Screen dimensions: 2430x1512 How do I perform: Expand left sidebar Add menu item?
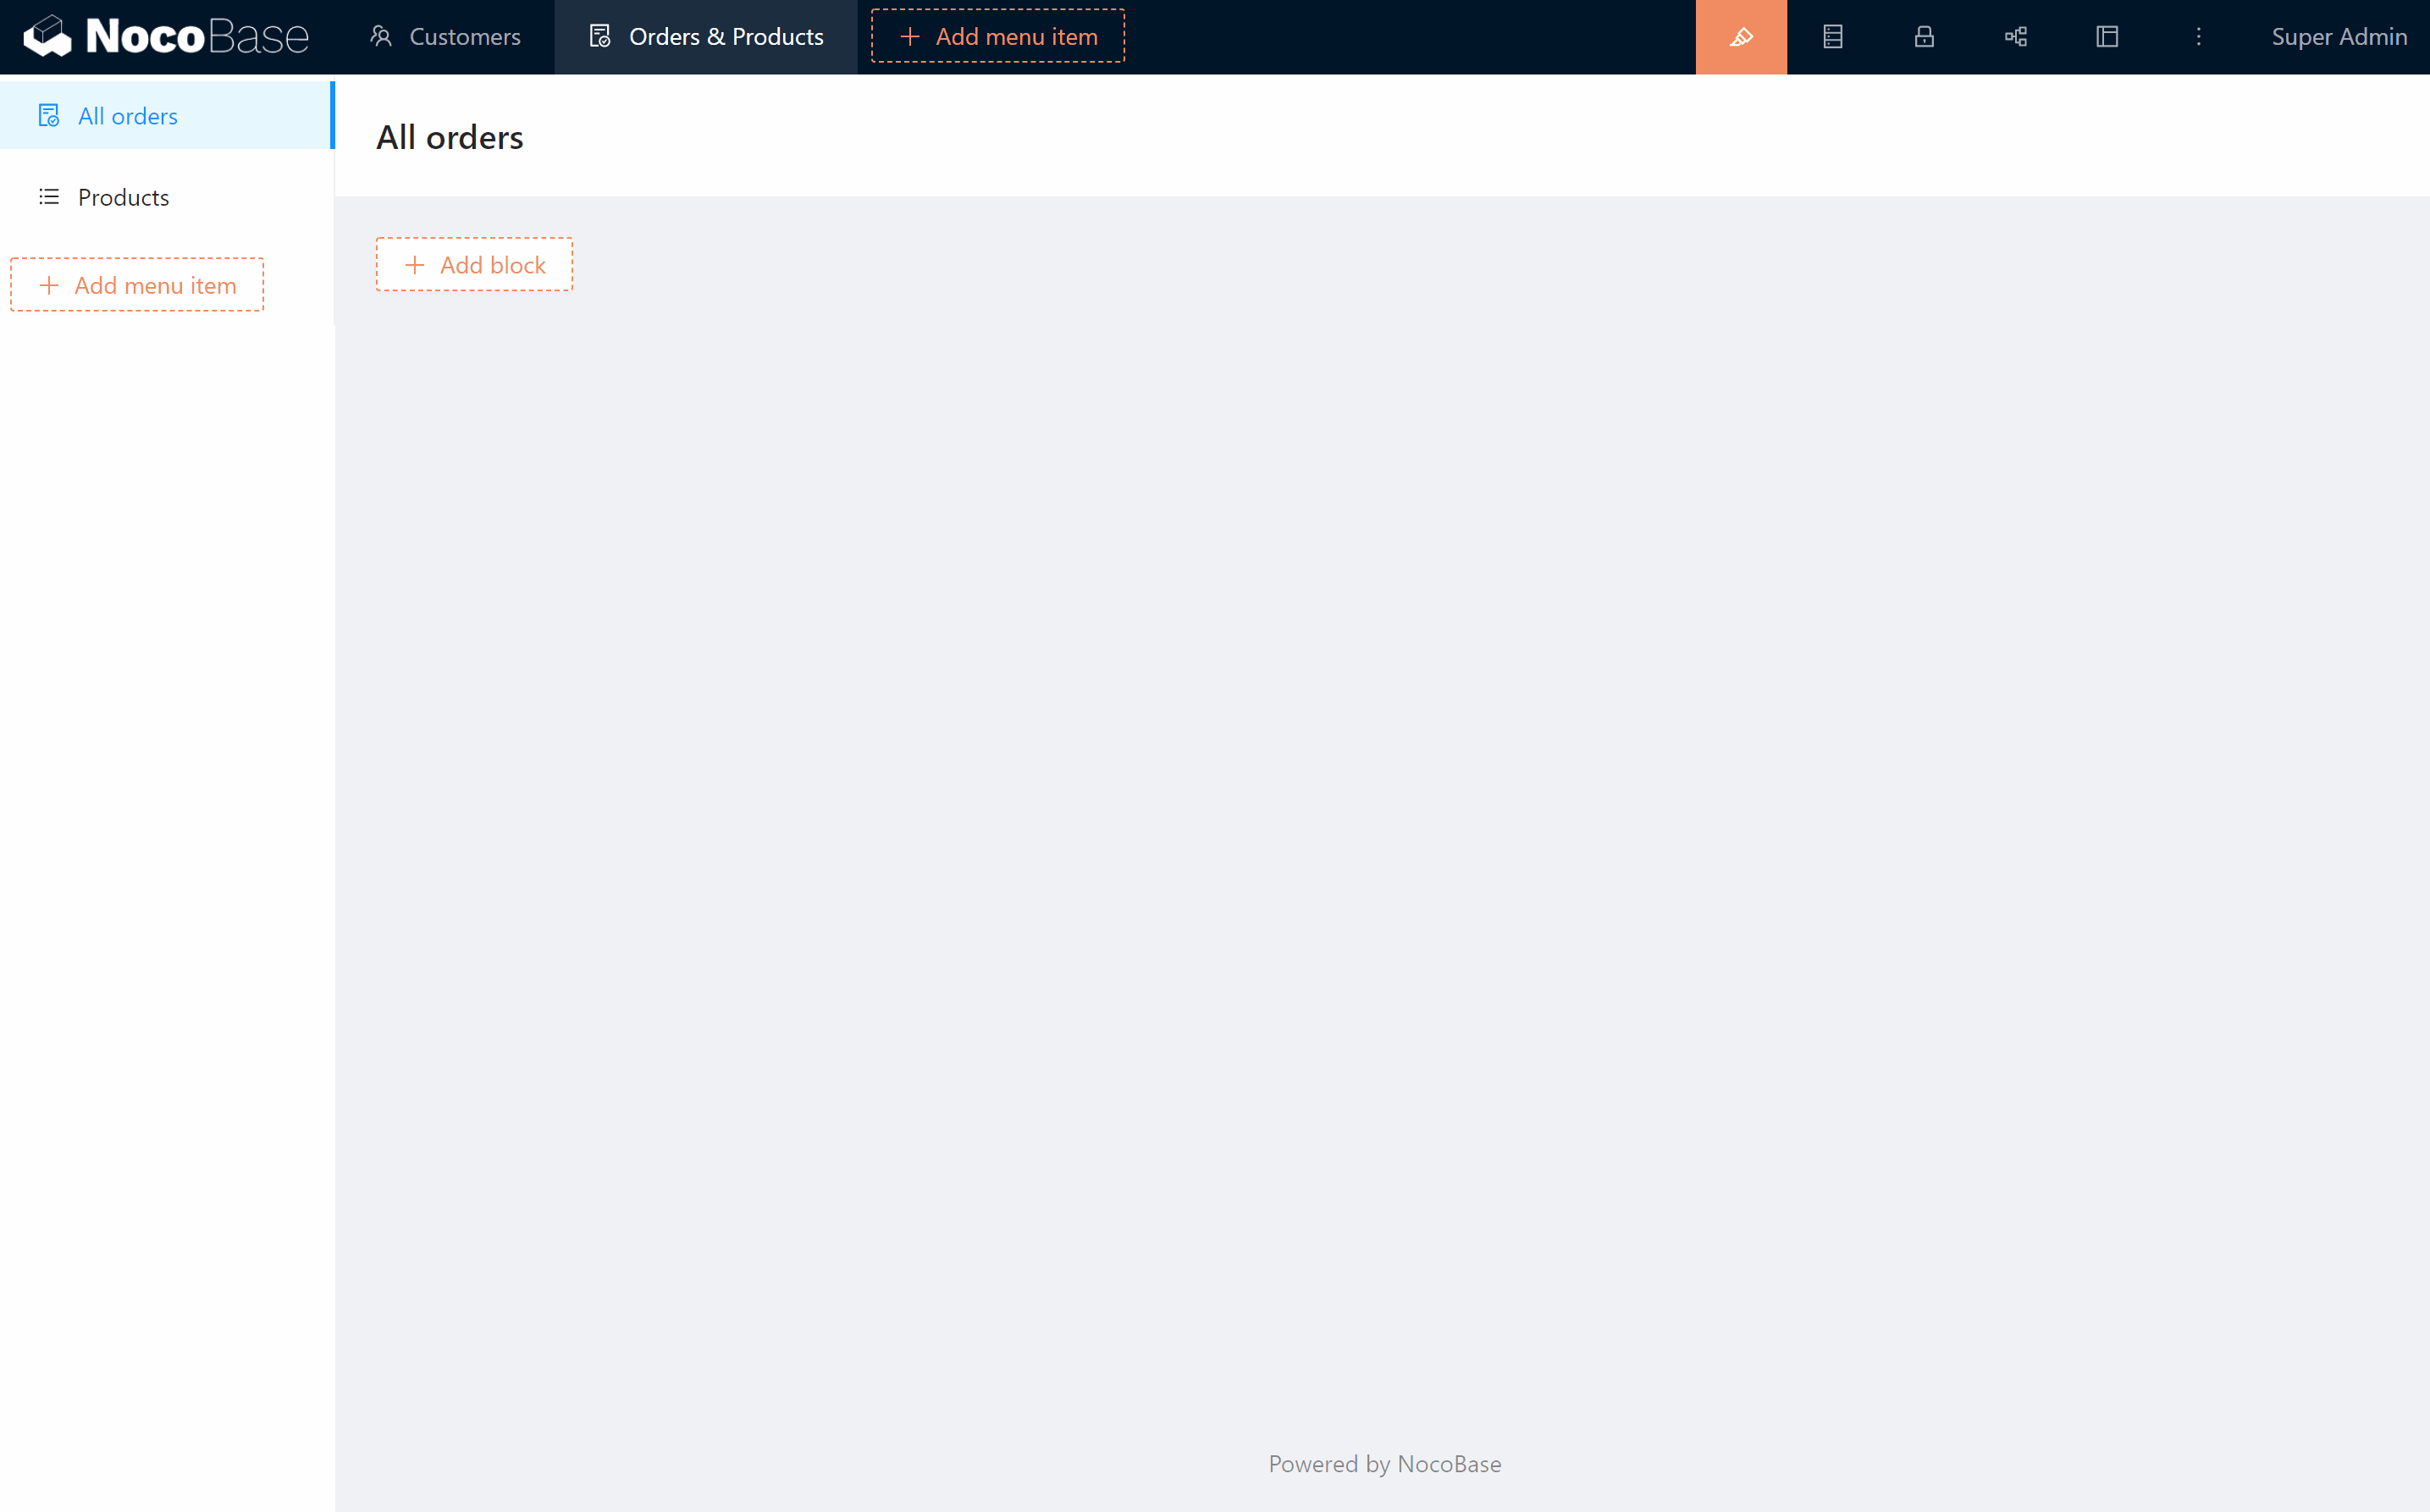pos(138,284)
